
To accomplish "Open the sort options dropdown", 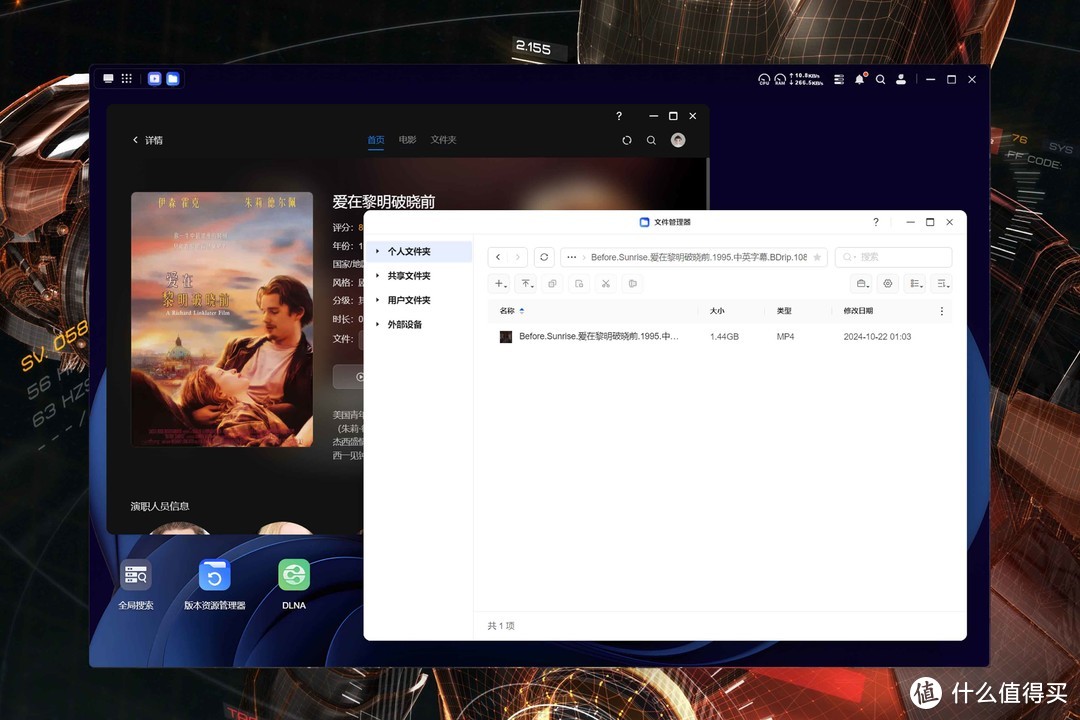I will pyautogui.click(x=942, y=284).
